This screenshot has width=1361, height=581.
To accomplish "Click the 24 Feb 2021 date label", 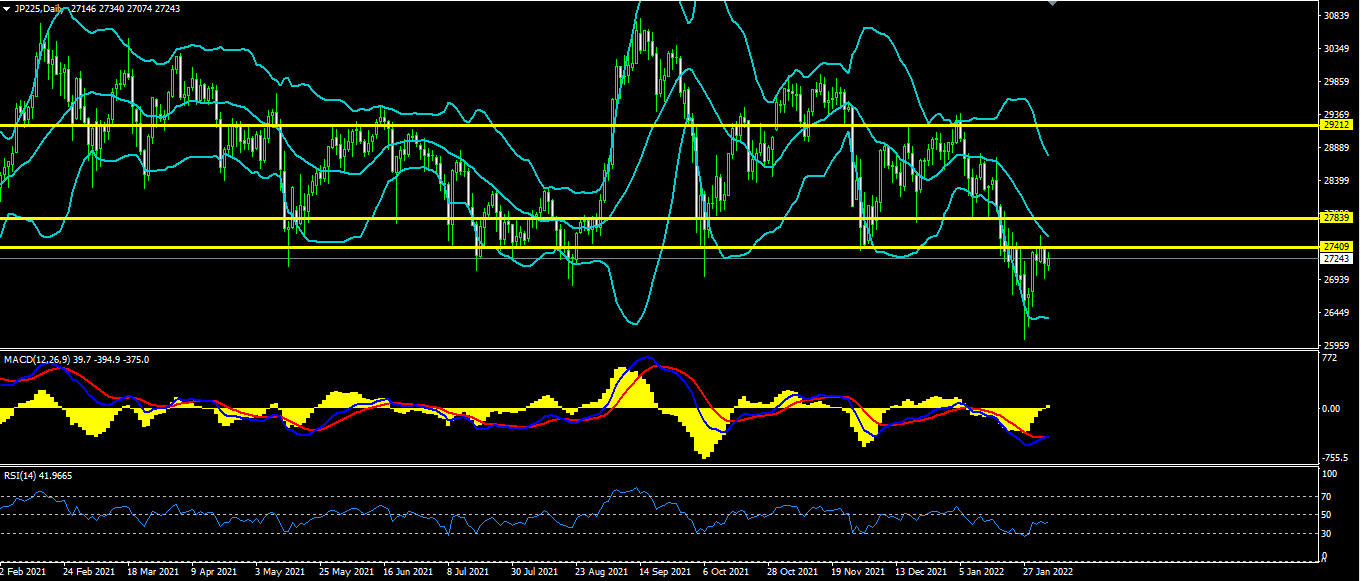I will (x=87, y=572).
